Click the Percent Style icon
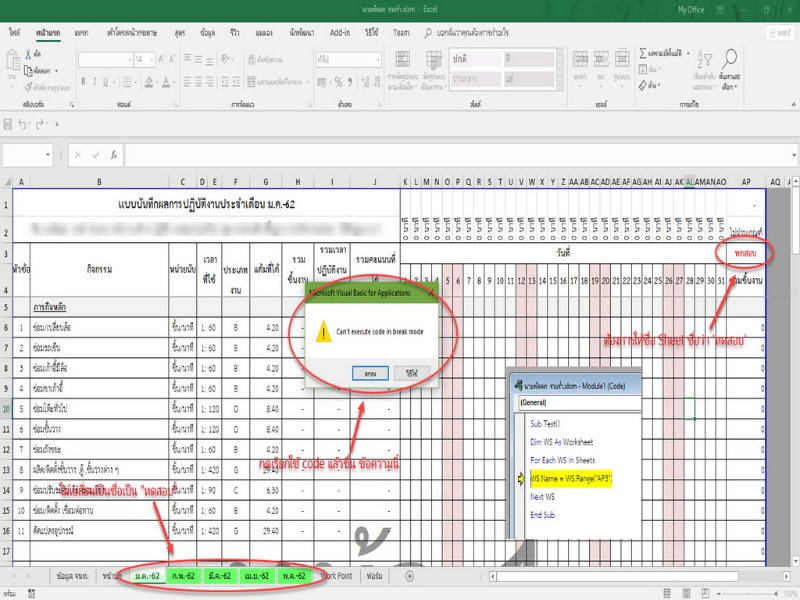The height and width of the screenshot is (600, 800). (x=338, y=81)
